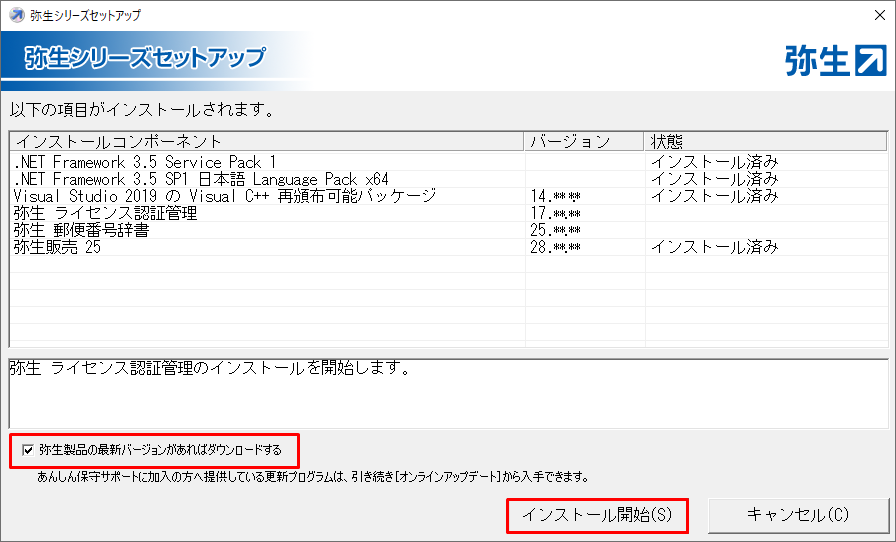This screenshot has width=896, height=542.
Task: Click the 状態 column header
Action: tap(766, 141)
